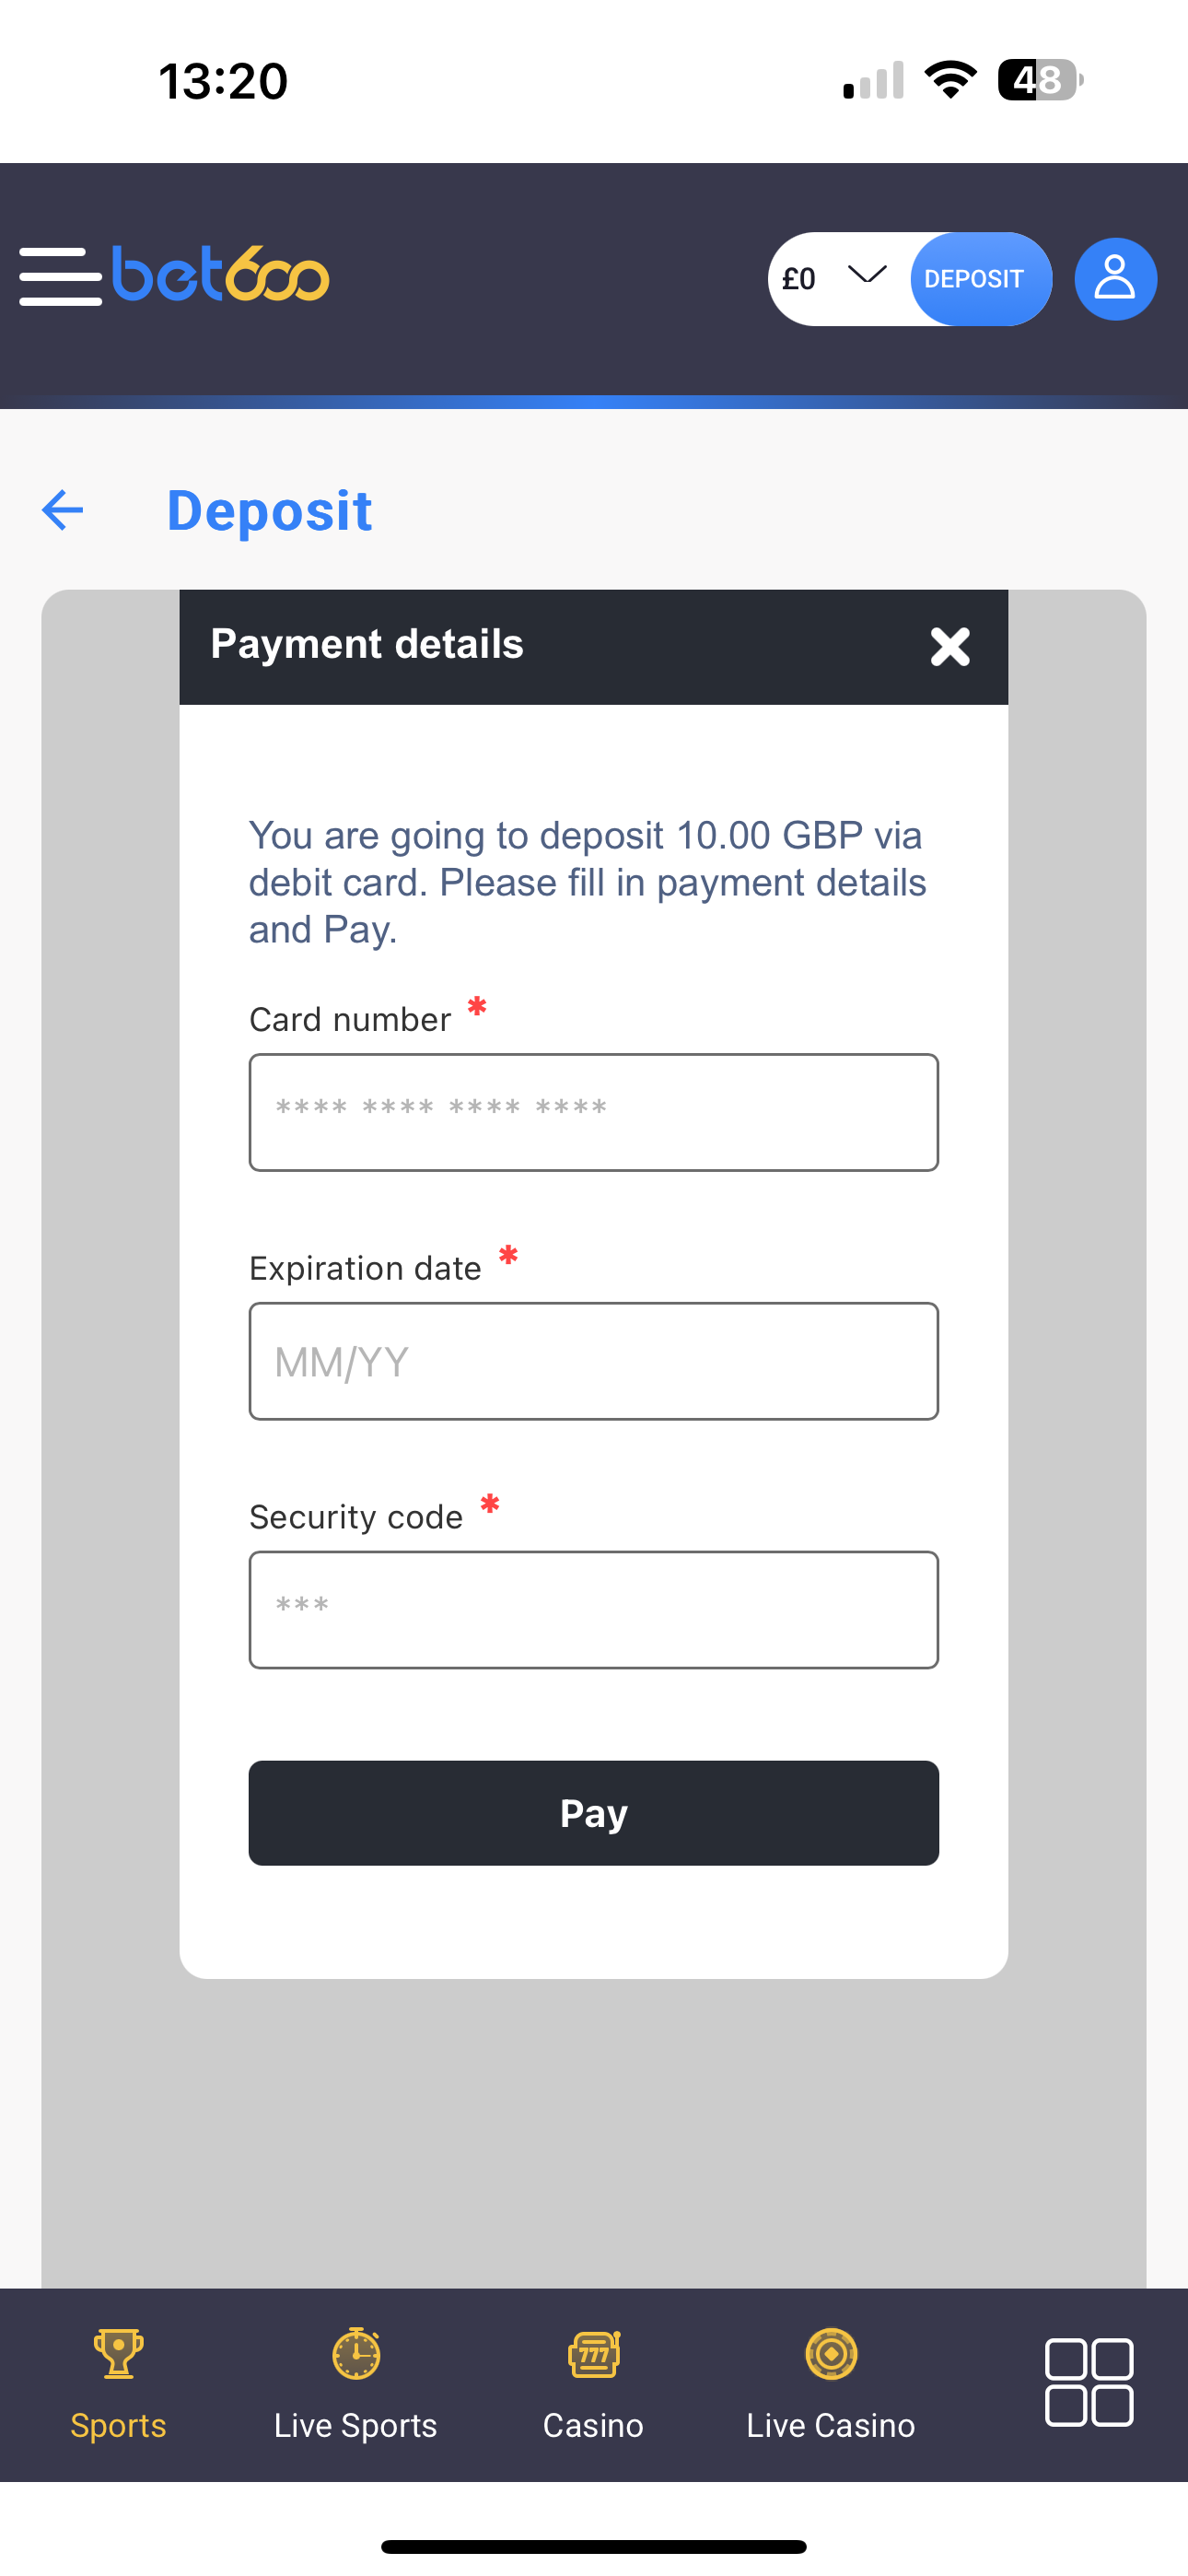Screen dimensions: 1188x2576
Task: Focus the Card number field
Action: click(593, 1112)
